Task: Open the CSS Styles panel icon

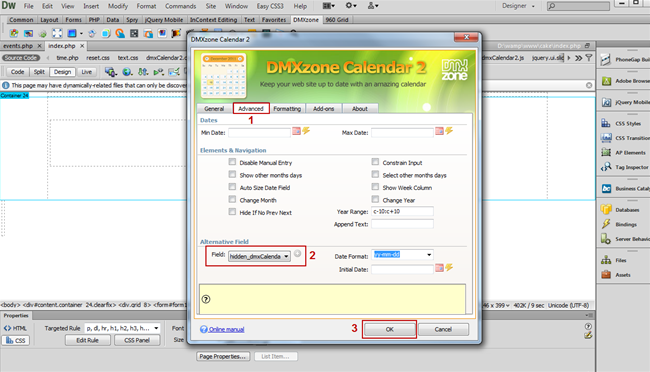Action: 606,123
